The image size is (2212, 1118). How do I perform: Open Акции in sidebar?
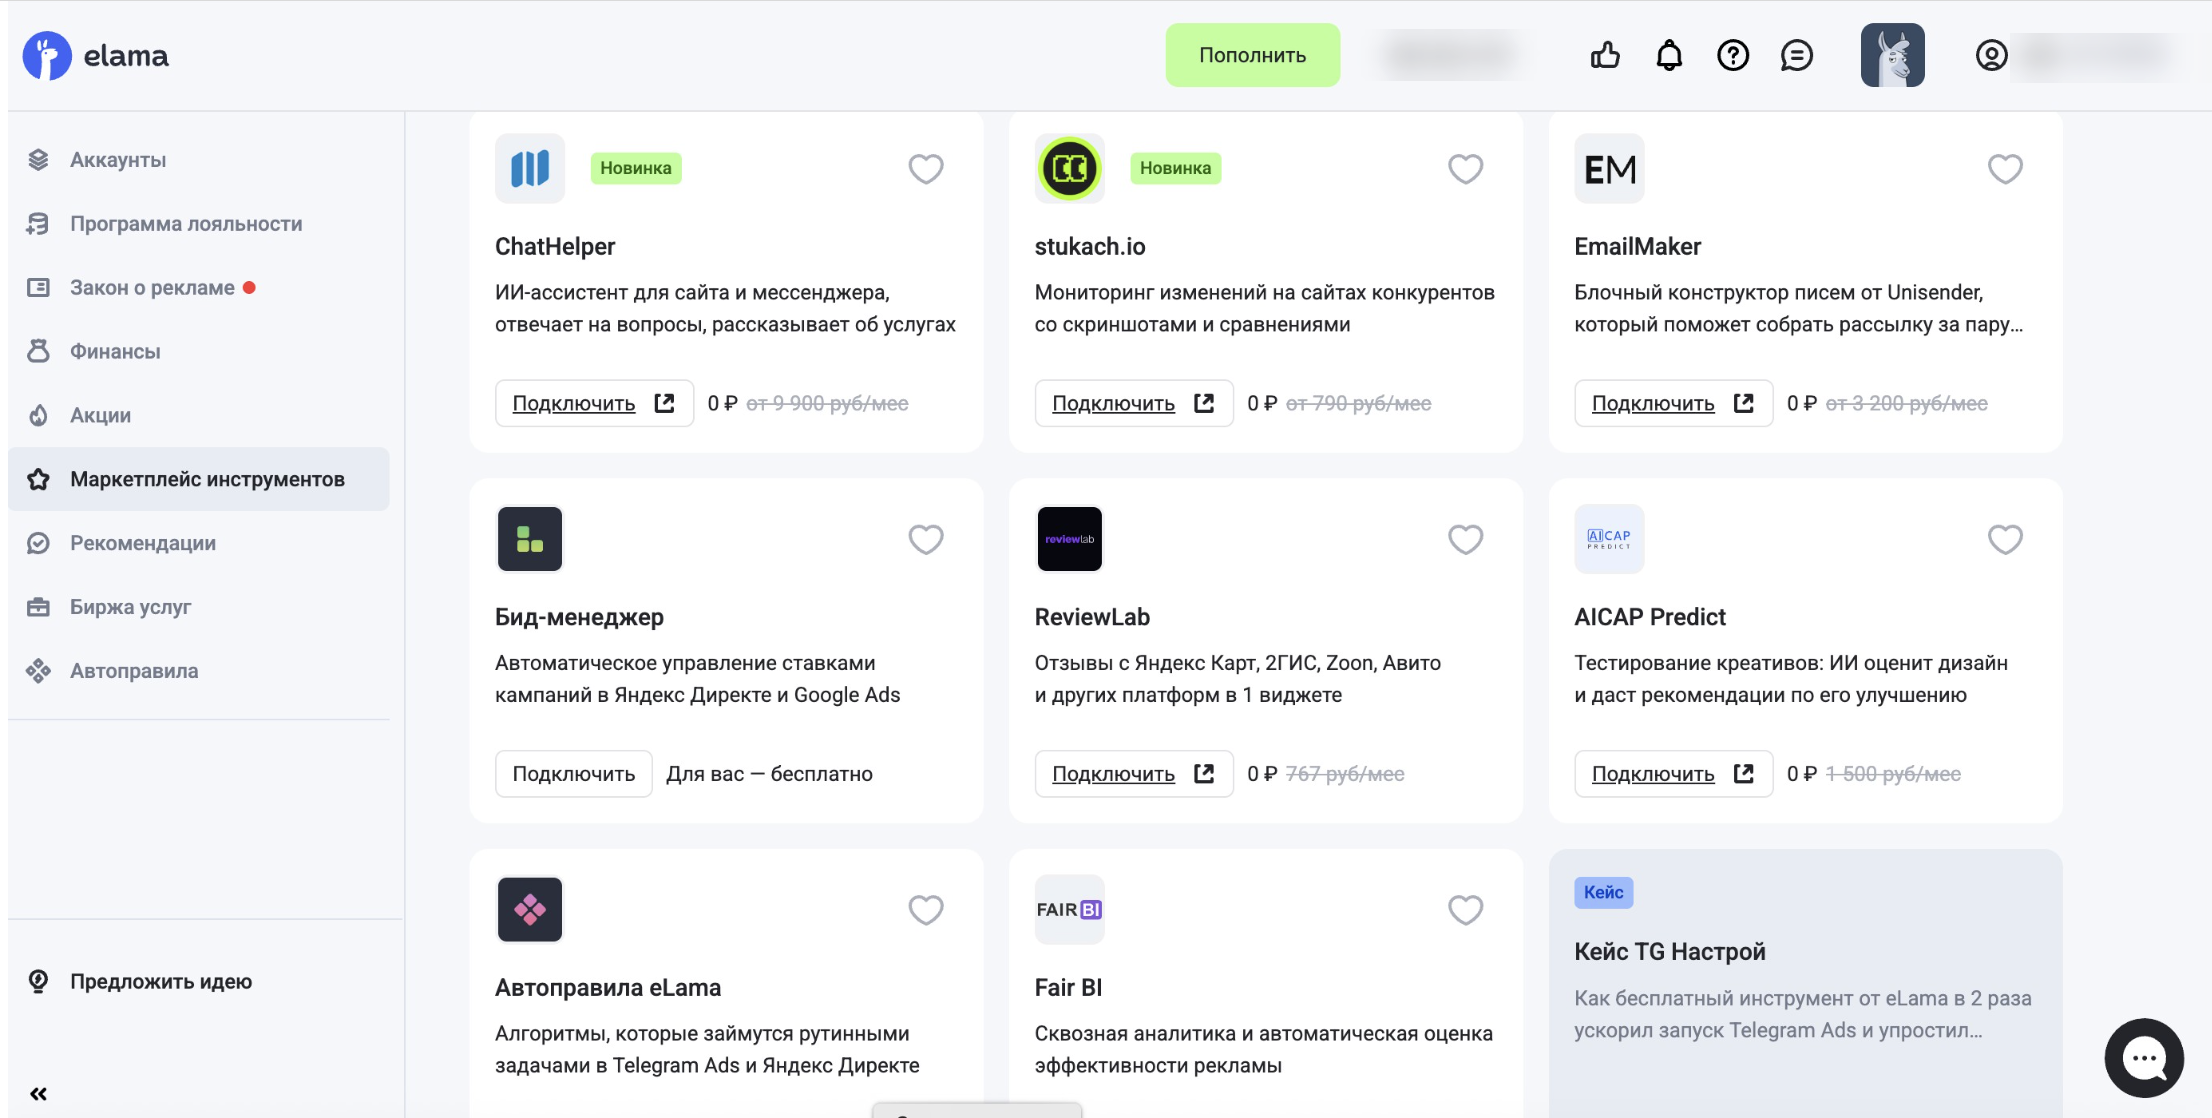pos(198,416)
